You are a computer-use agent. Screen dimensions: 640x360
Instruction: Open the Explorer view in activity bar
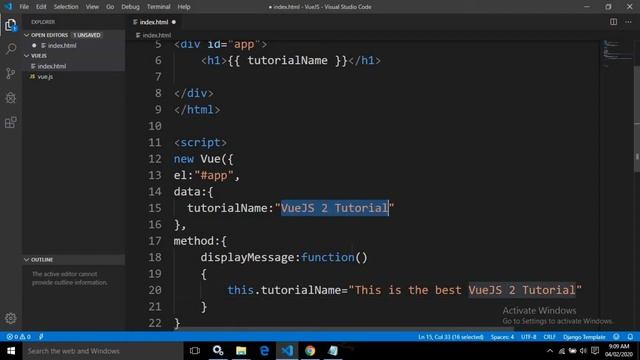(x=11, y=25)
